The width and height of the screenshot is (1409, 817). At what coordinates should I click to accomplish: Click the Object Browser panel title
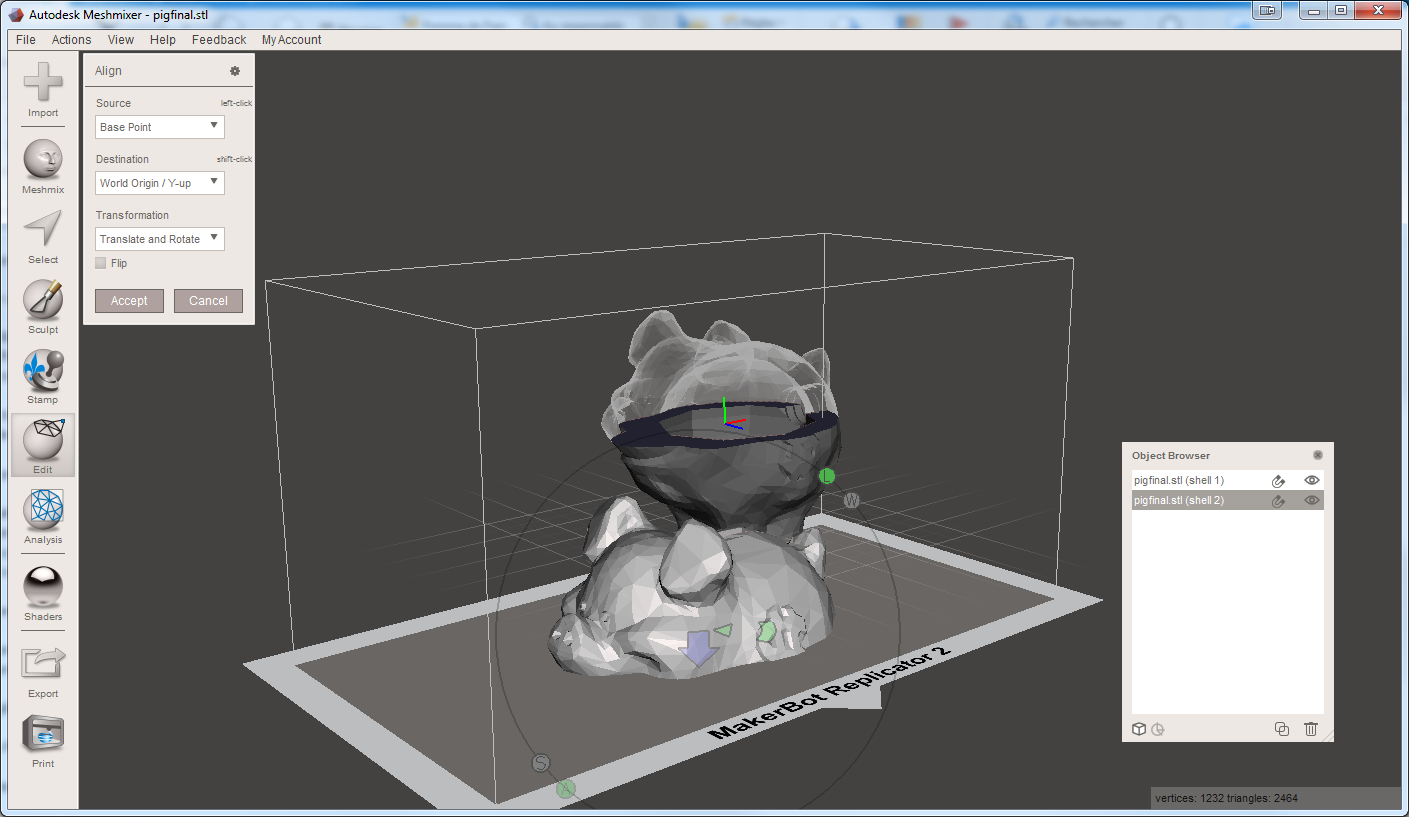[1171, 456]
